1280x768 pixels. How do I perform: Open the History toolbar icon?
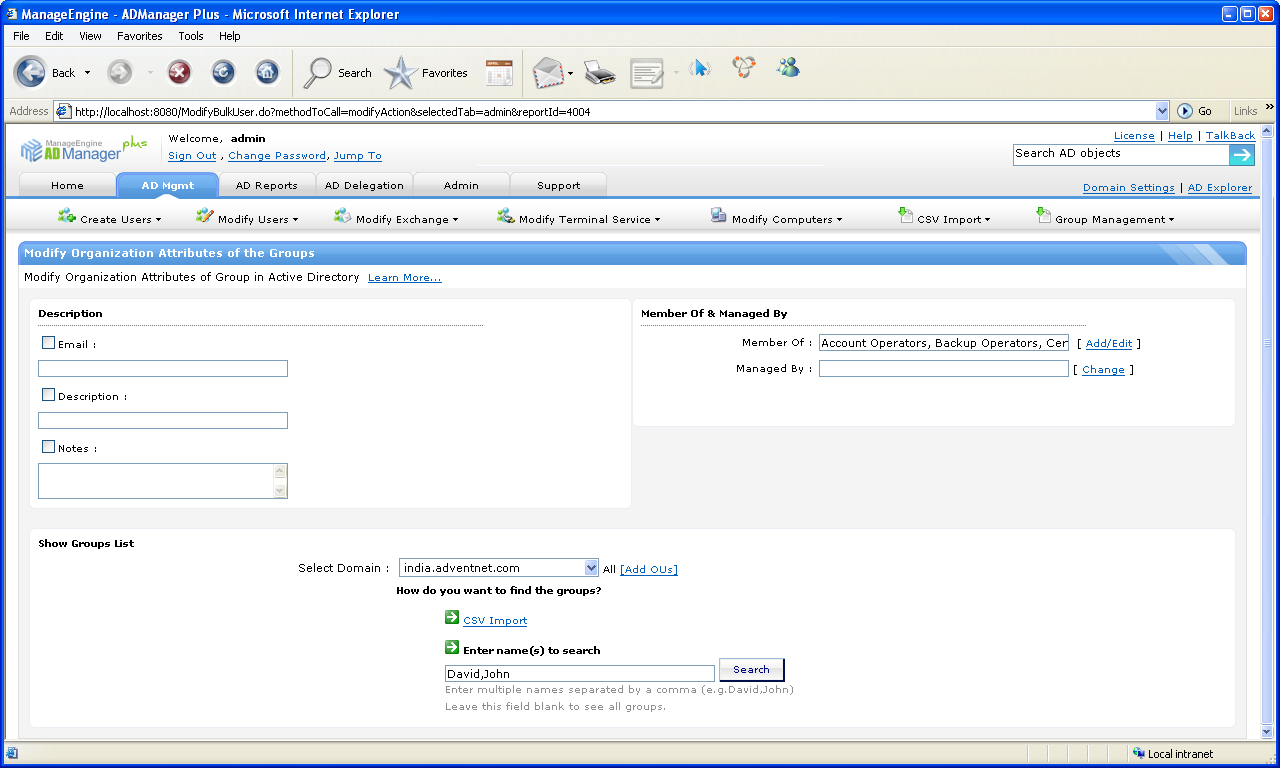click(499, 72)
